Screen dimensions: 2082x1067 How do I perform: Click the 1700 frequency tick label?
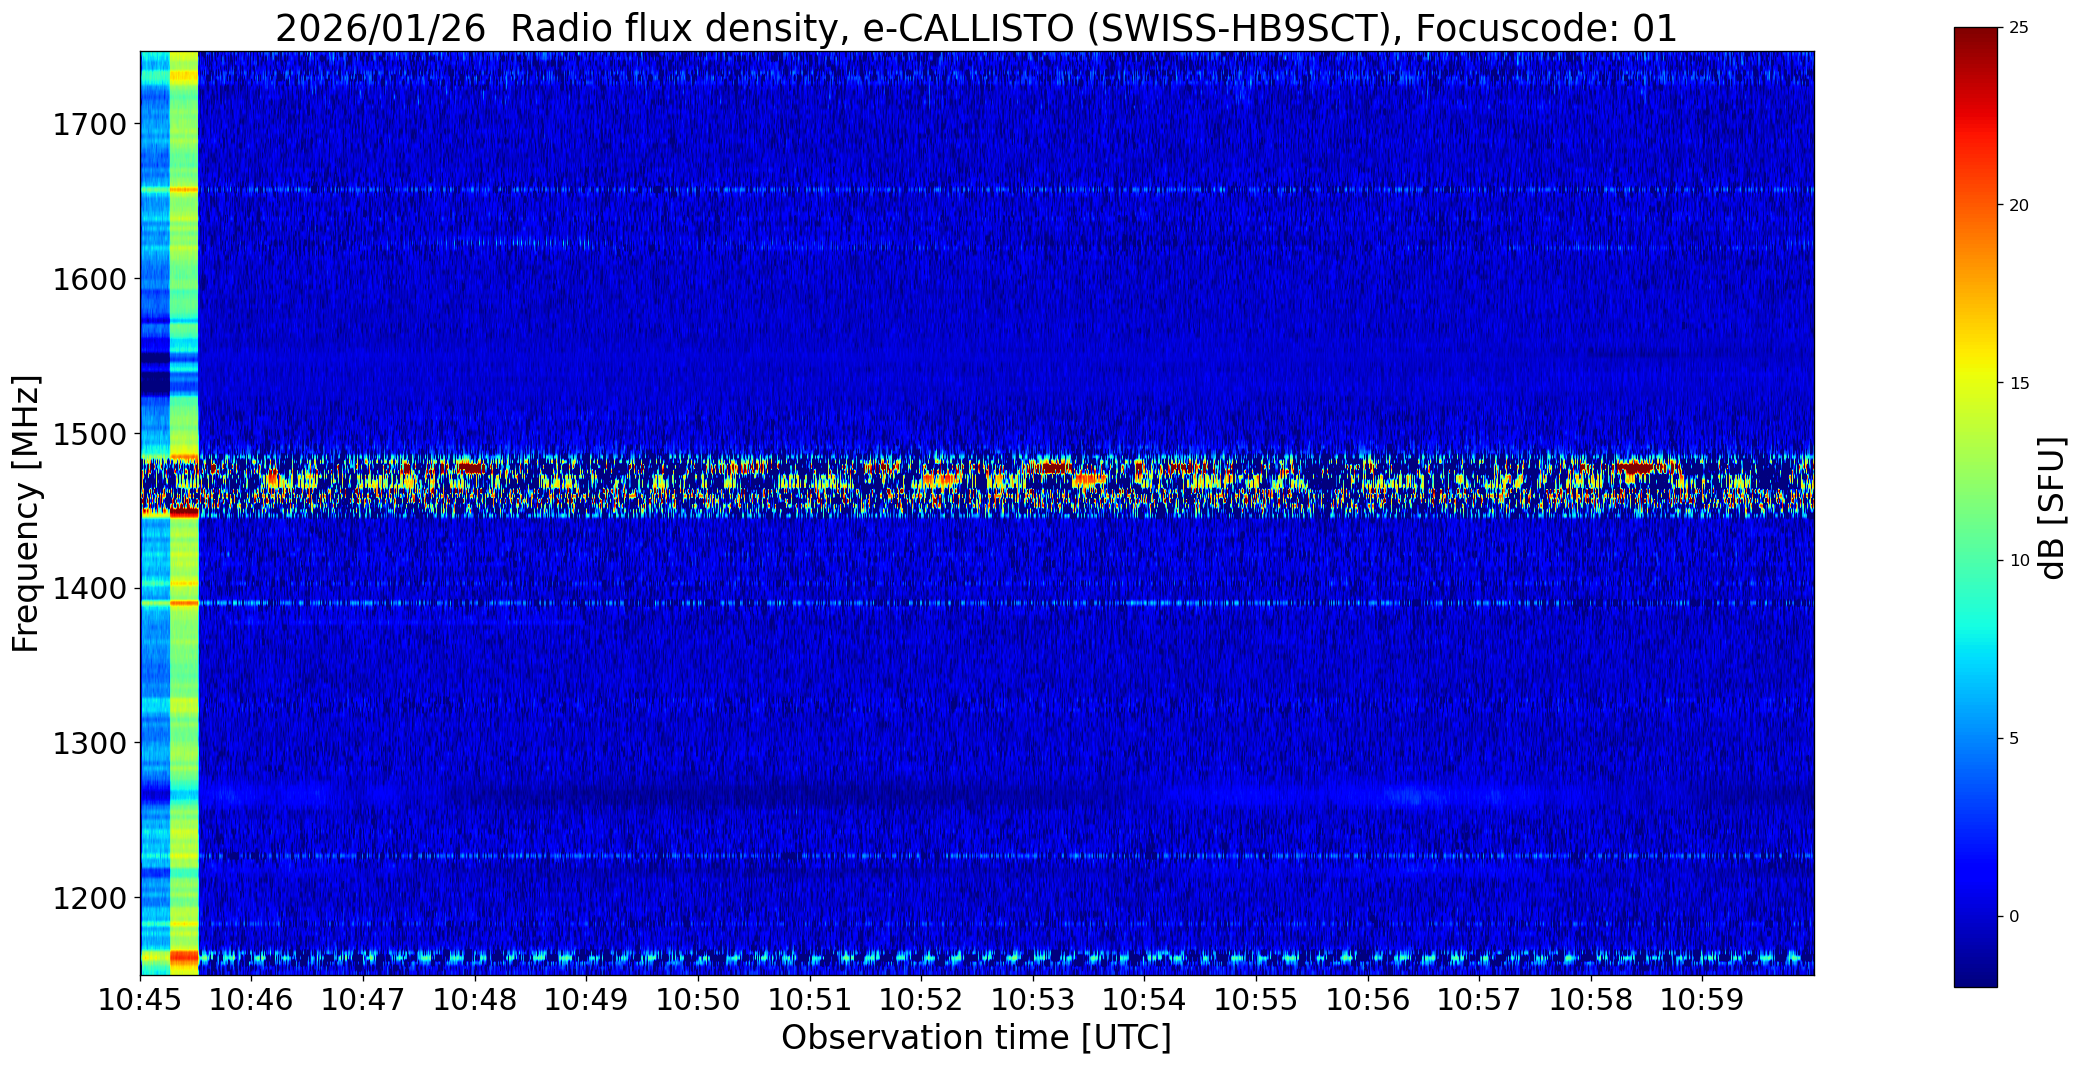[90, 125]
